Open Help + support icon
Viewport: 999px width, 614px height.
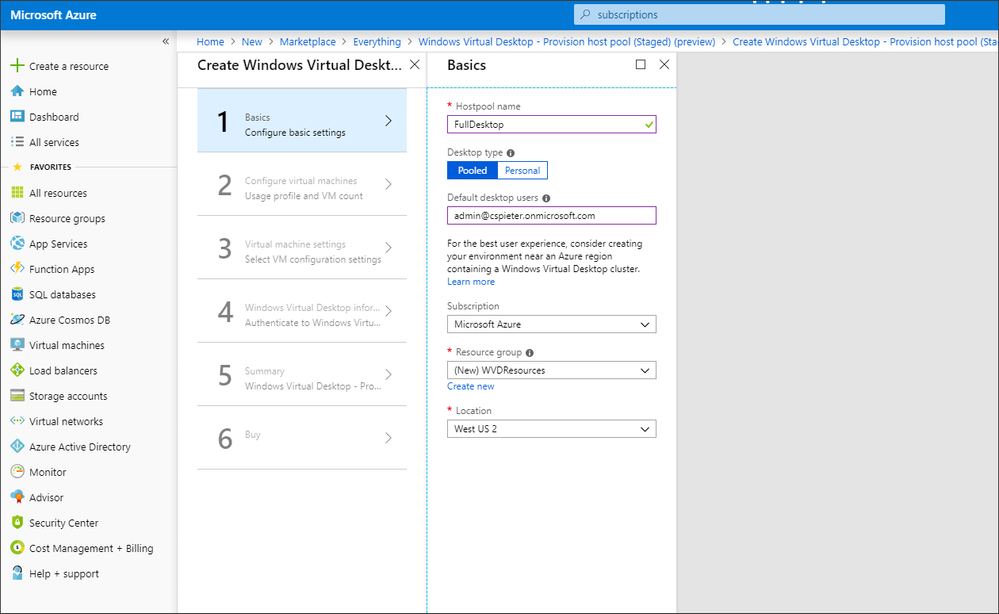tap(17, 573)
